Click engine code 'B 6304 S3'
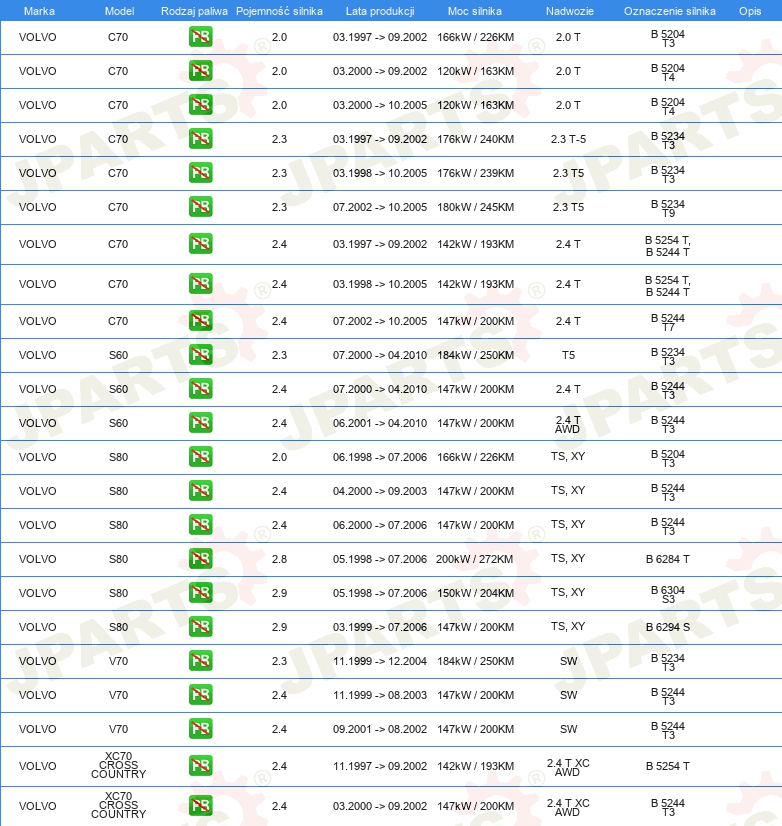The image size is (782, 826). 668,594
